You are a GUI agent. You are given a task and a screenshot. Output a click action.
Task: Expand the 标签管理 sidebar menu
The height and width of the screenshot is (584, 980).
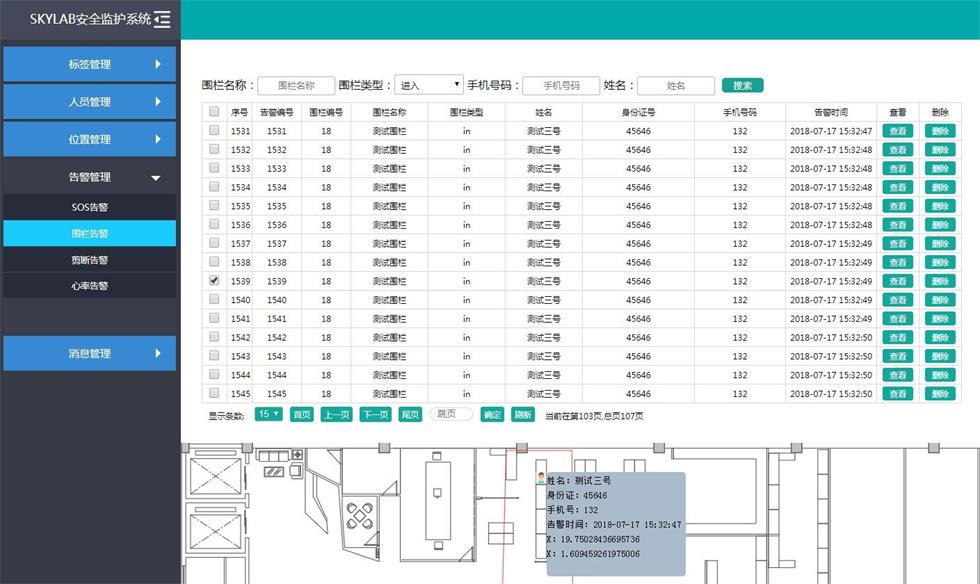tap(90, 63)
